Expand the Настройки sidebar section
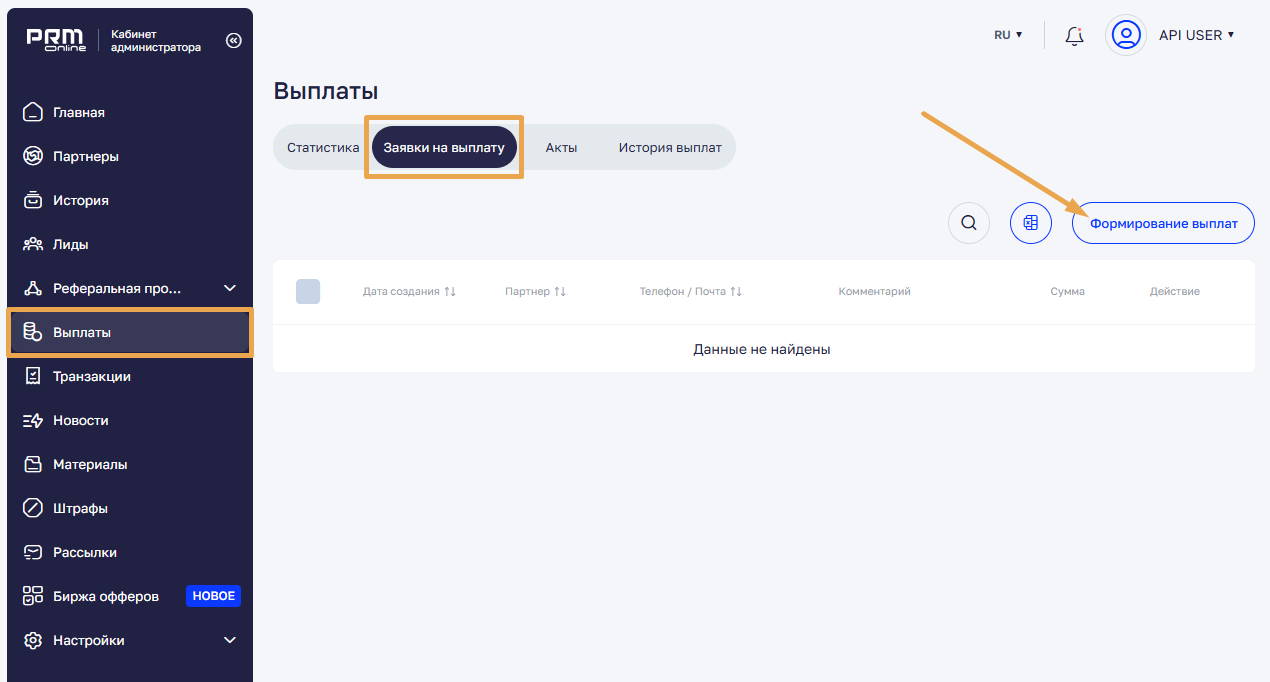This screenshot has width=1270, height=682. tap(229, 640)
